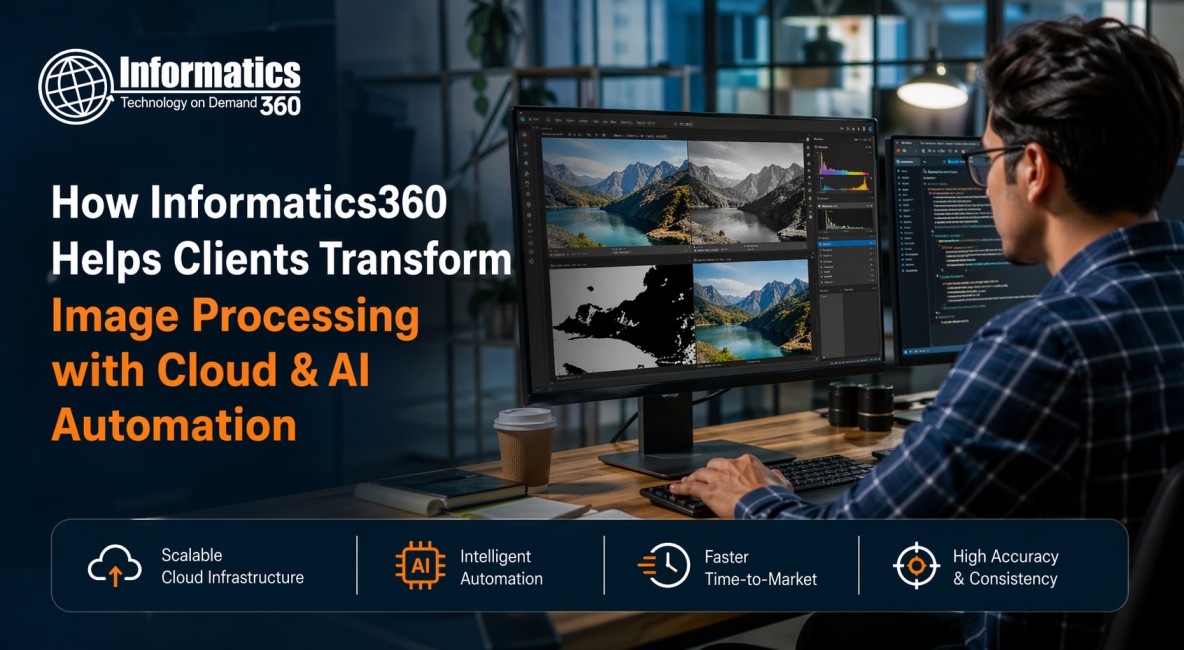Screen dimensions: 1184x650
Task: Select the Intelligent Automation text
Action: pyautogui.click(x=501, y=566)
